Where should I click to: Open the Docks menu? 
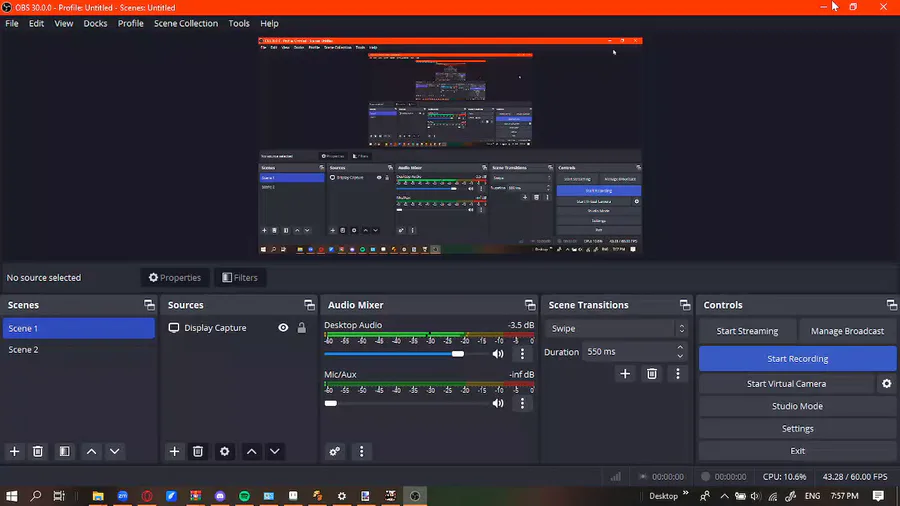(x=95, y=24)
